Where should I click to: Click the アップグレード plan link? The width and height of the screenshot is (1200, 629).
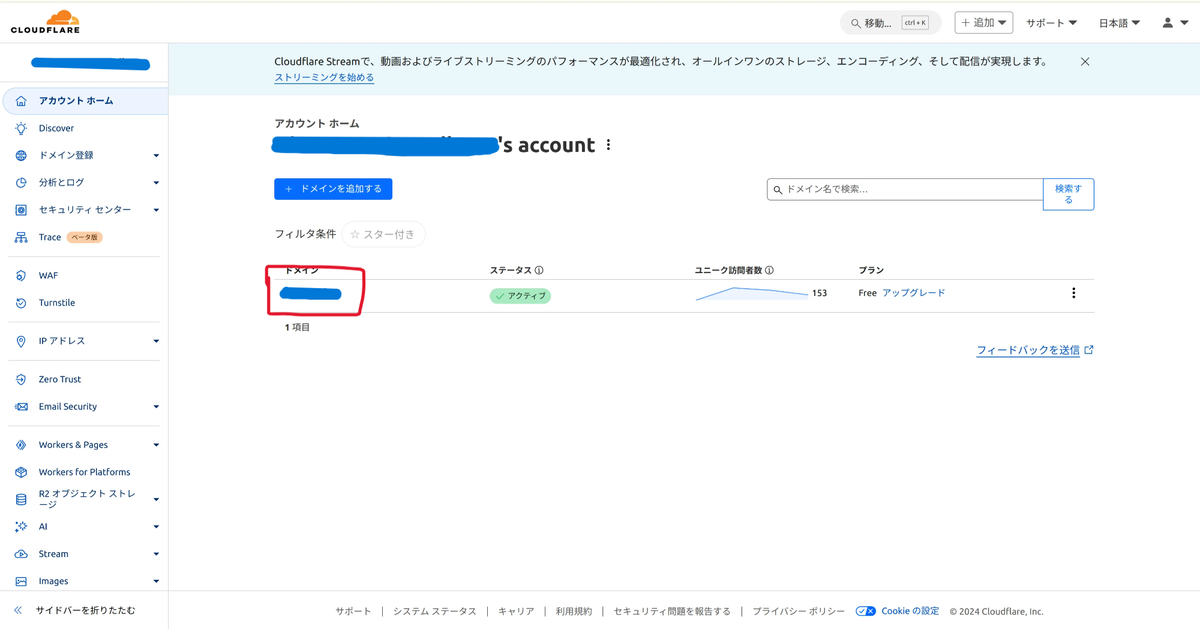pos(914,293)
